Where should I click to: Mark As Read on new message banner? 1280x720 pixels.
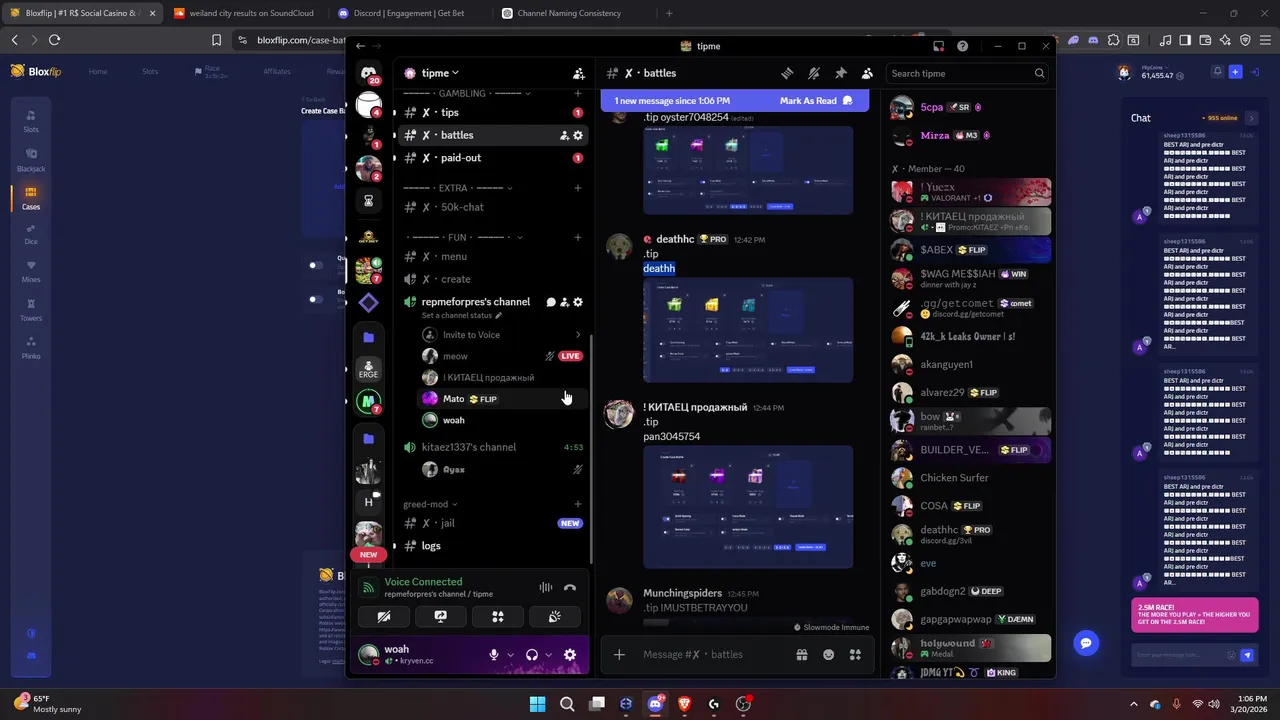click(x=816, y=100)
